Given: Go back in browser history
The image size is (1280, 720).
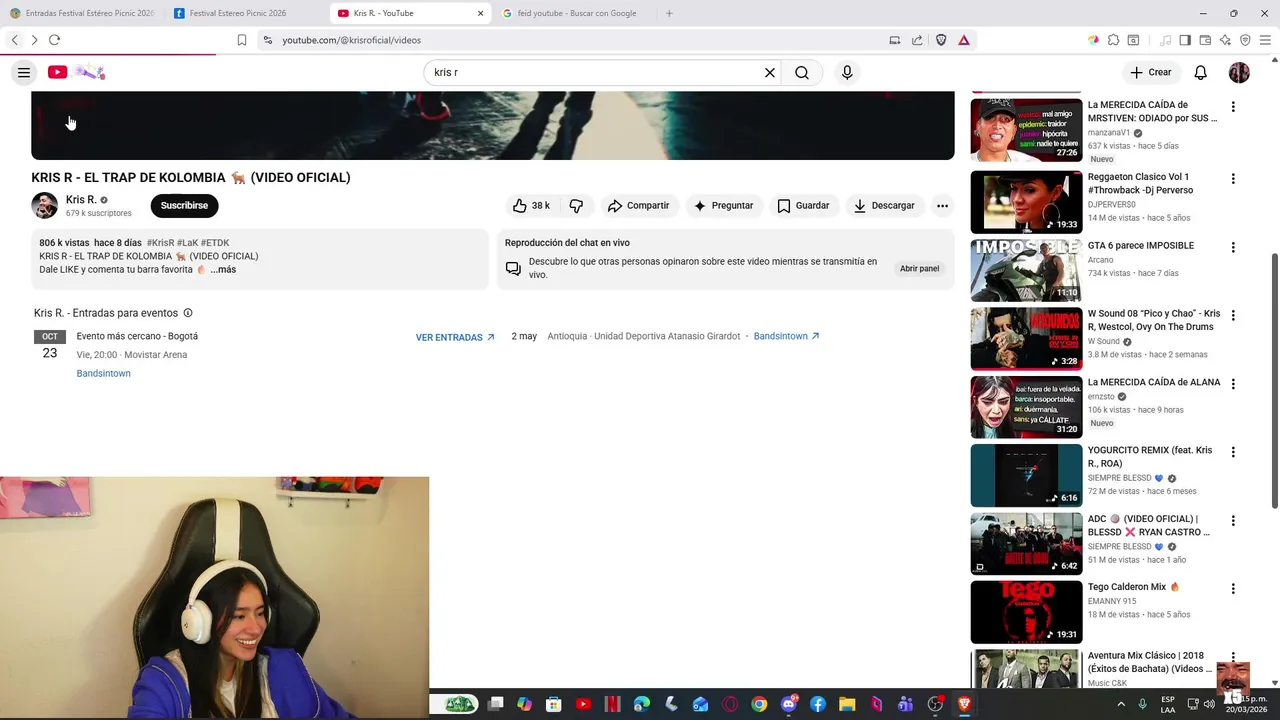Looking at the screenshot, I should pyautogui.click(x=14, y=40).
